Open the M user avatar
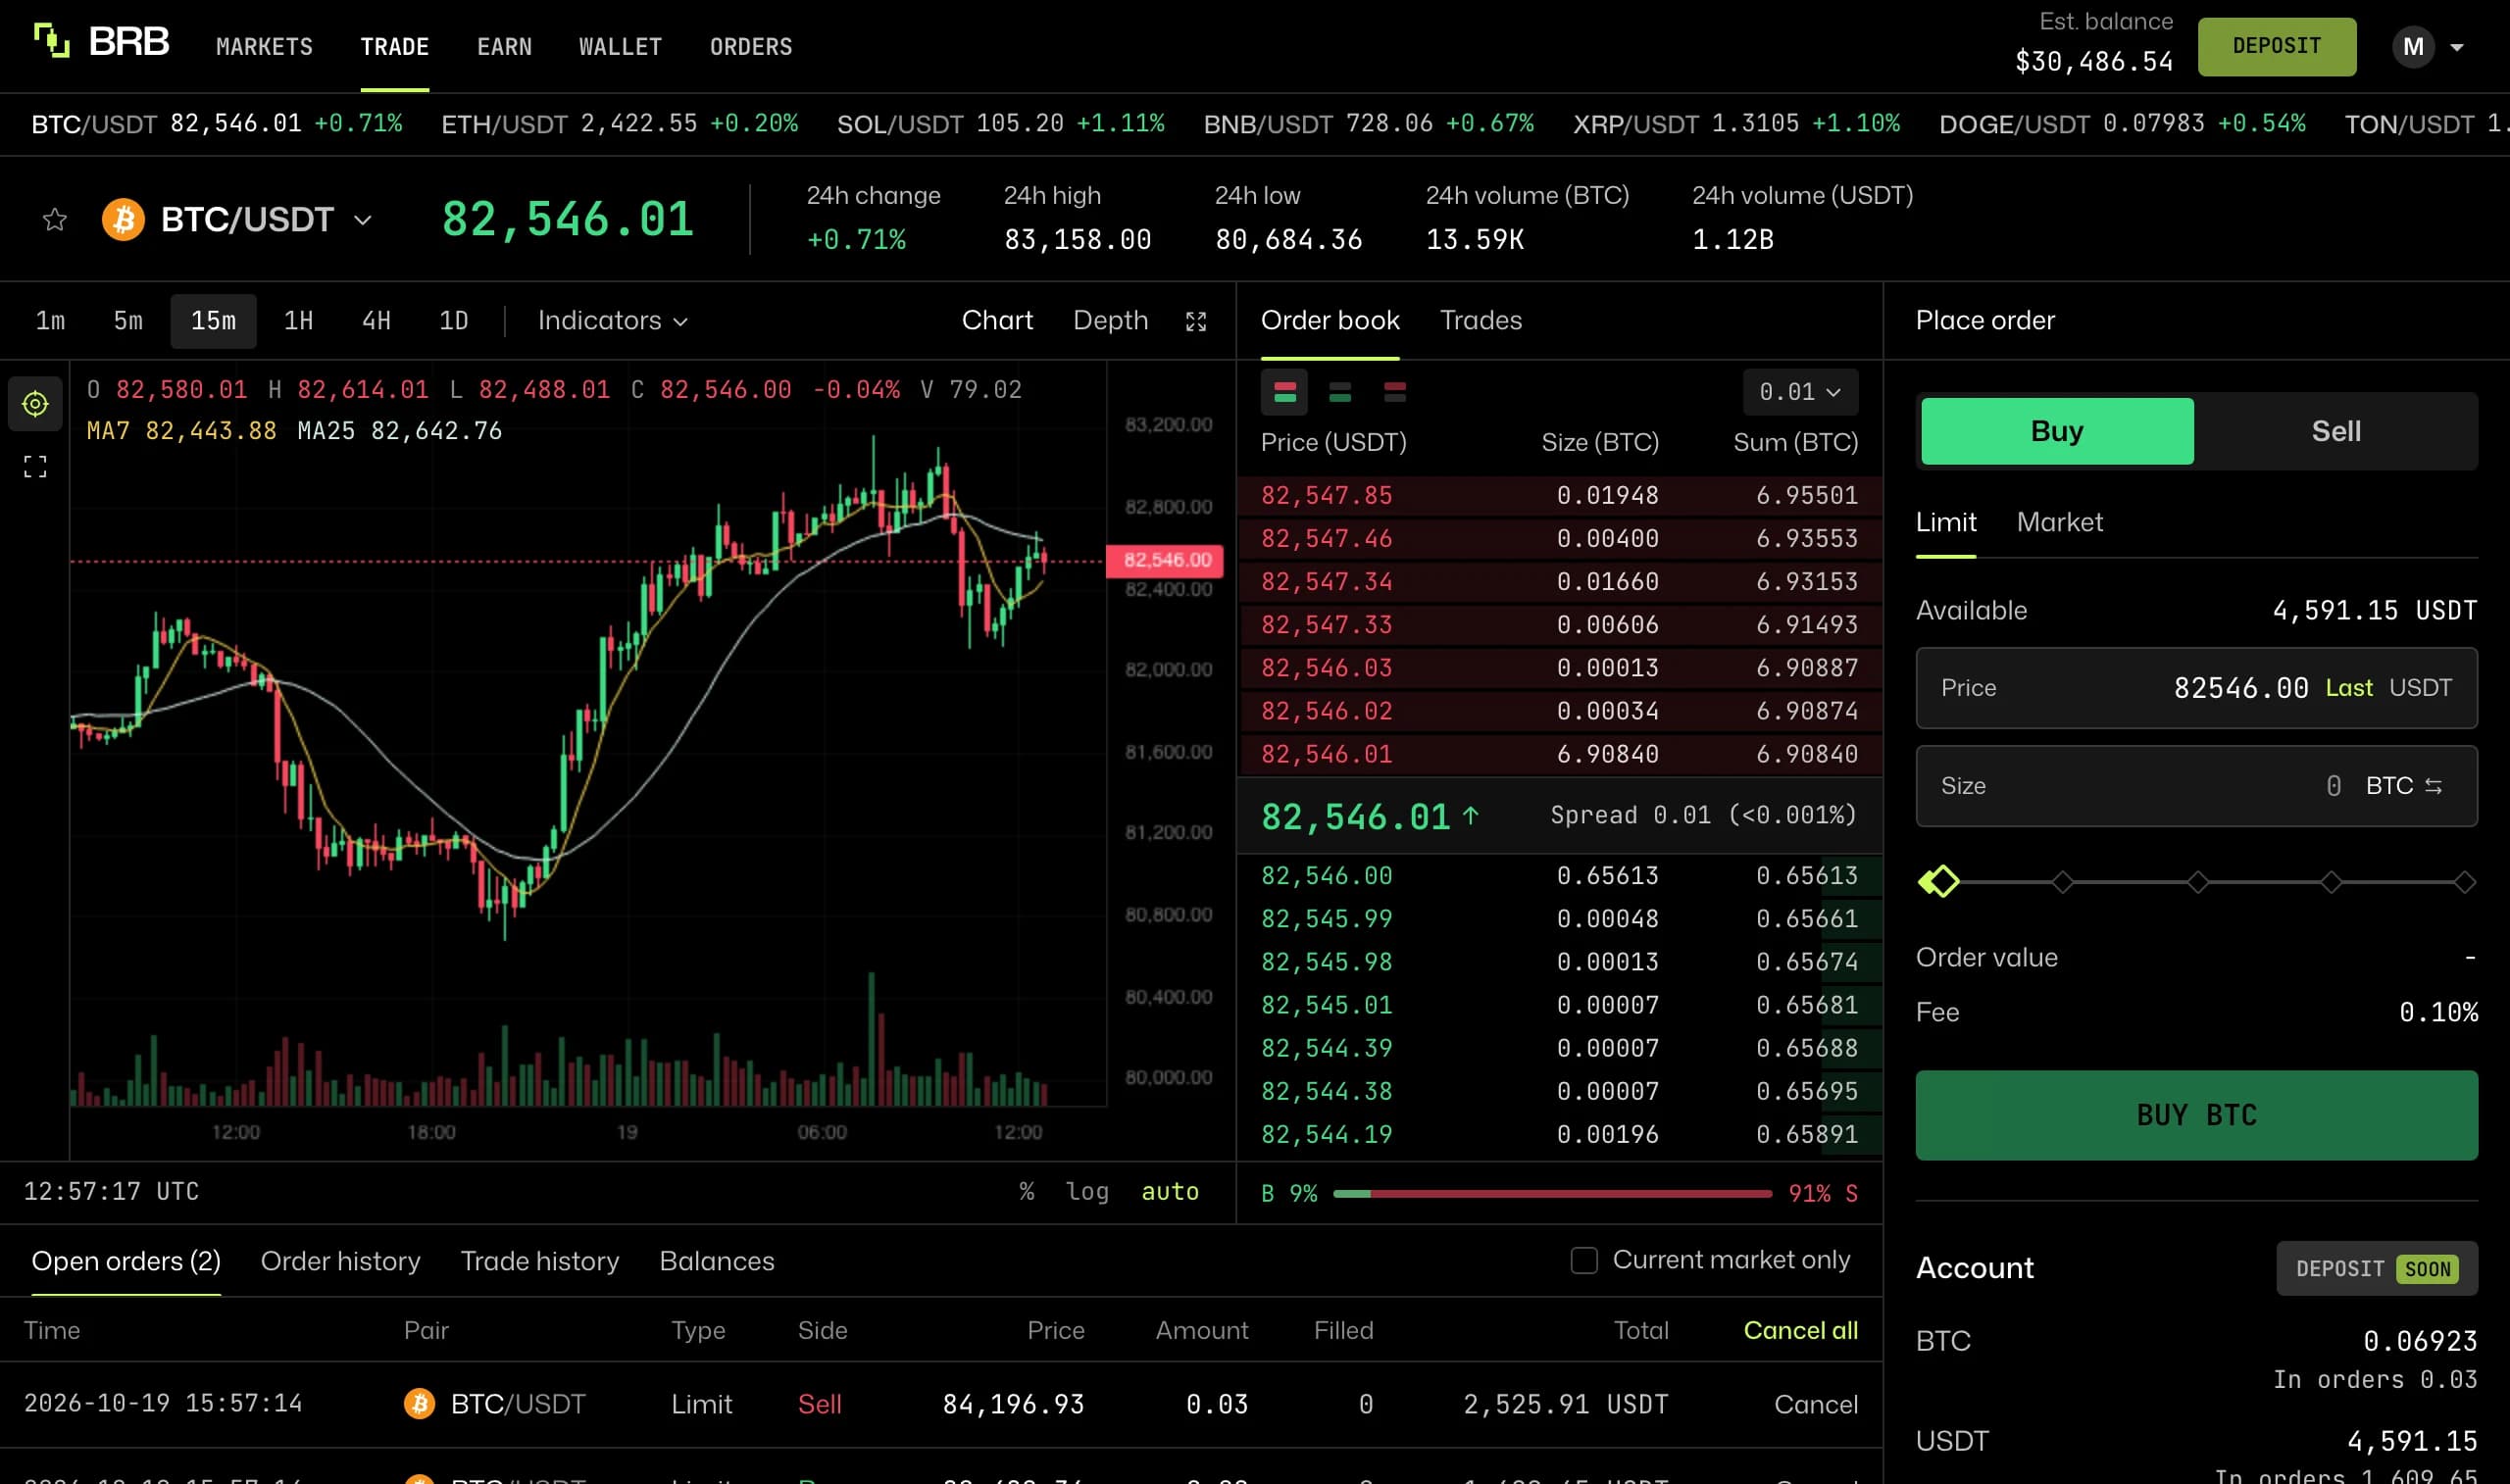The height and width of the screenshot is (1484, 2510). (x=2413, y=47)
